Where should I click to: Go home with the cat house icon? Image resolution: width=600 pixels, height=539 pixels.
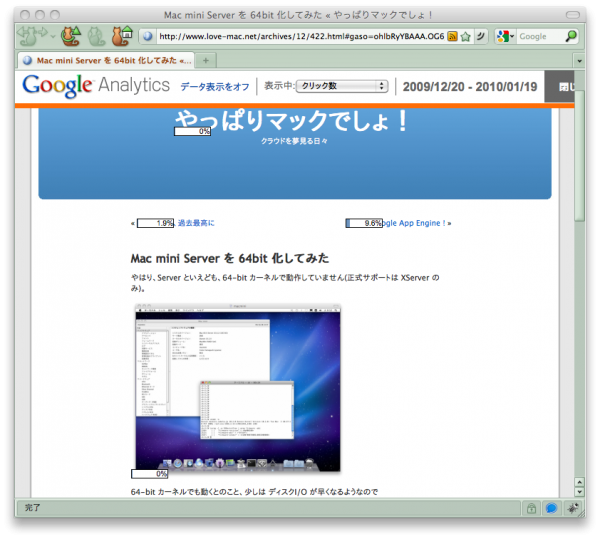(x=121, y=36)
